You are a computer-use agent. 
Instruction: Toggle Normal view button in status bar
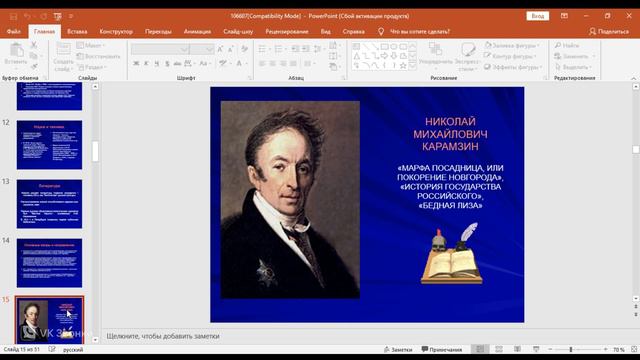tap(480, 349)
